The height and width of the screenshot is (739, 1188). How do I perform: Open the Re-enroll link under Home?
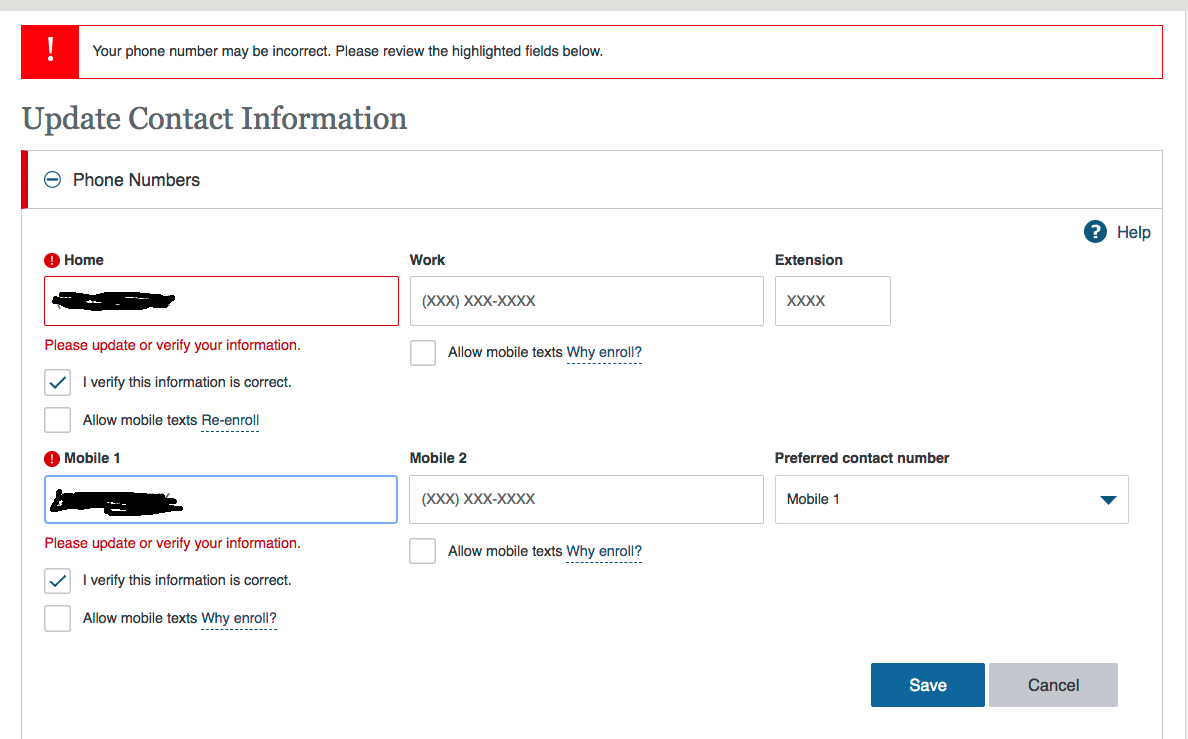230,421
